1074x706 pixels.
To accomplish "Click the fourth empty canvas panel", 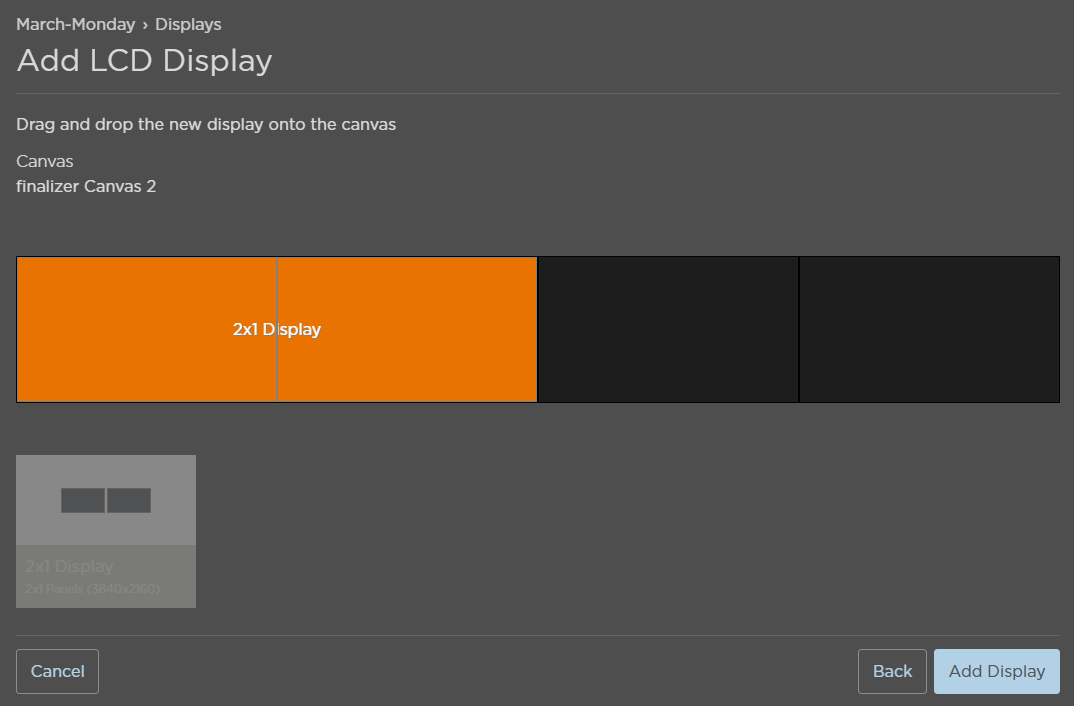I will point(929,329).
